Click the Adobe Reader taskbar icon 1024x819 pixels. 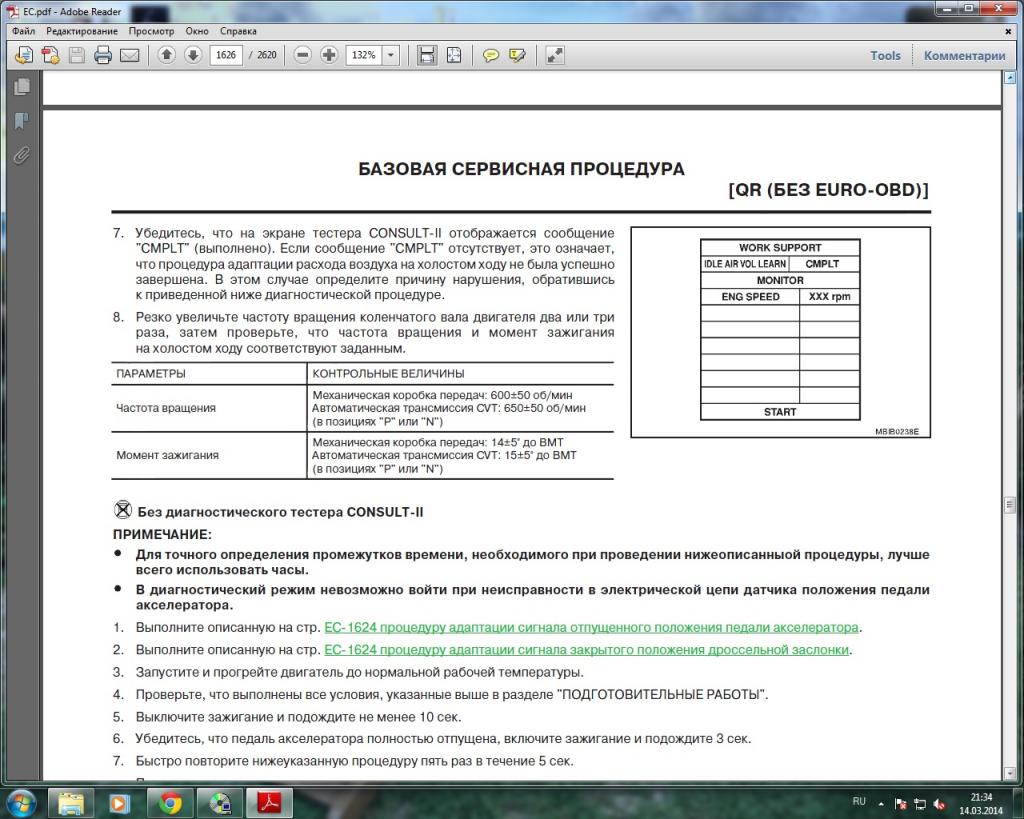point(270,803)
